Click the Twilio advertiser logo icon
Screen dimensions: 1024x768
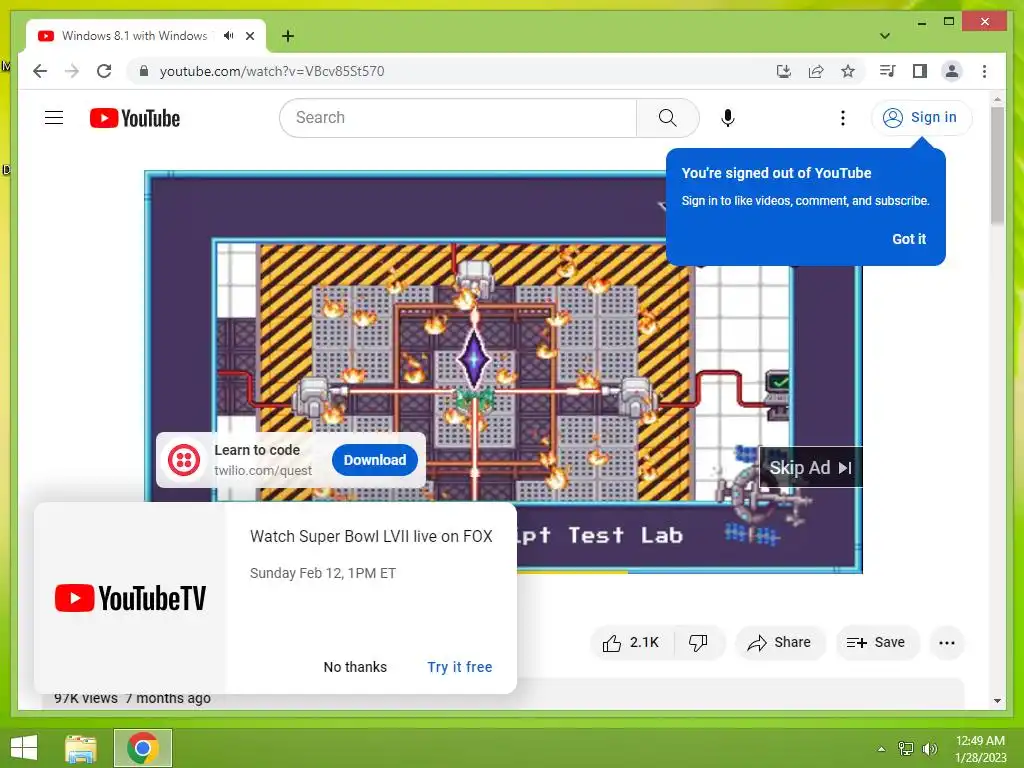[x=184, y=460]
